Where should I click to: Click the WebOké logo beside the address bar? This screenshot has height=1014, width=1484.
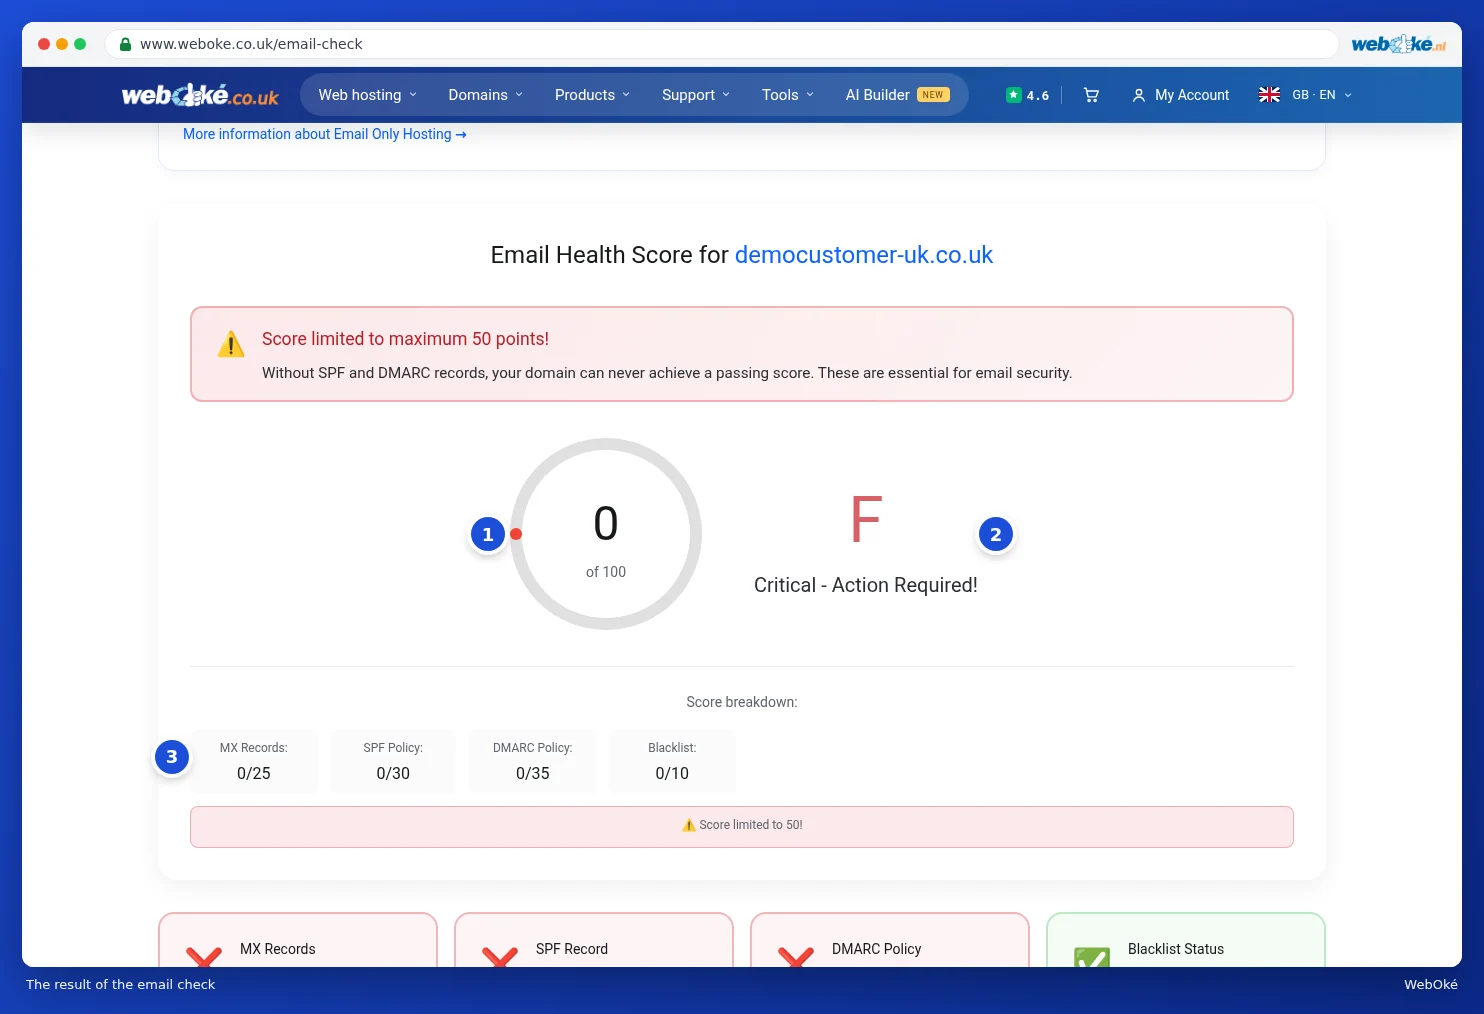point(1398,44)
